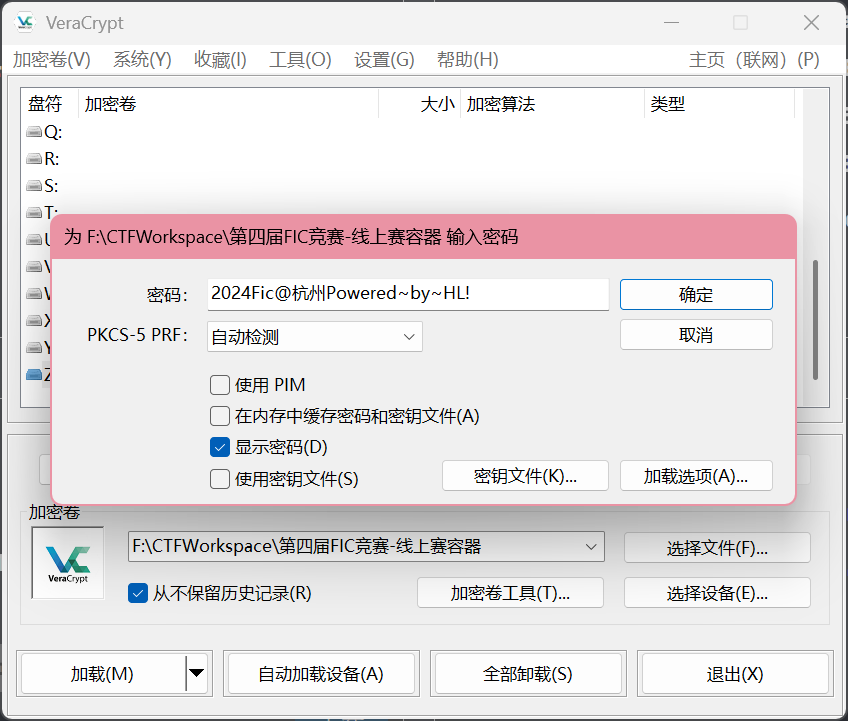Click the 大小 column header
Image resolution: width=848 pixels, height=721 pixels.
tap(420, 104)
